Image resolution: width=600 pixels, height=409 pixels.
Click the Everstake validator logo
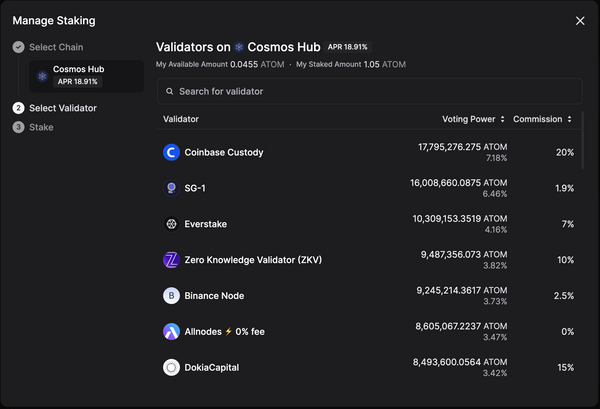[171, 224]
